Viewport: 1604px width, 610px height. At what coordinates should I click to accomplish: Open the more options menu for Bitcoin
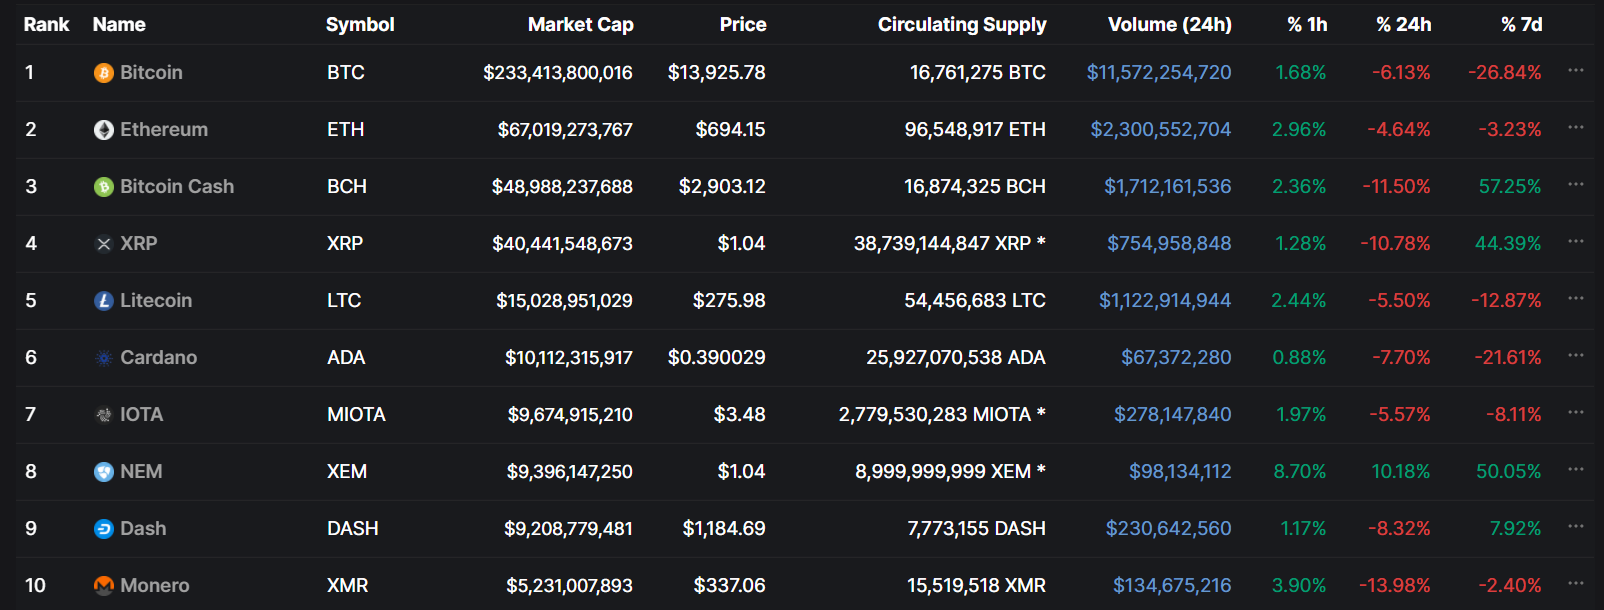[1576, 70]
